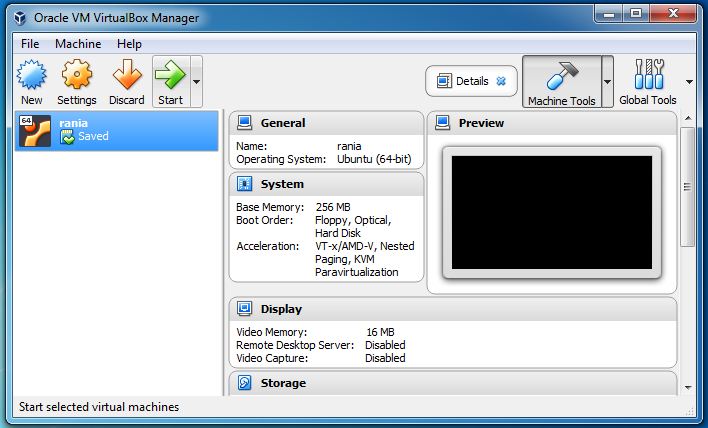Click the '256 MB' base memory value
Image resolution: width=708 pixels, height=428 pixels.
pos(333,207)
